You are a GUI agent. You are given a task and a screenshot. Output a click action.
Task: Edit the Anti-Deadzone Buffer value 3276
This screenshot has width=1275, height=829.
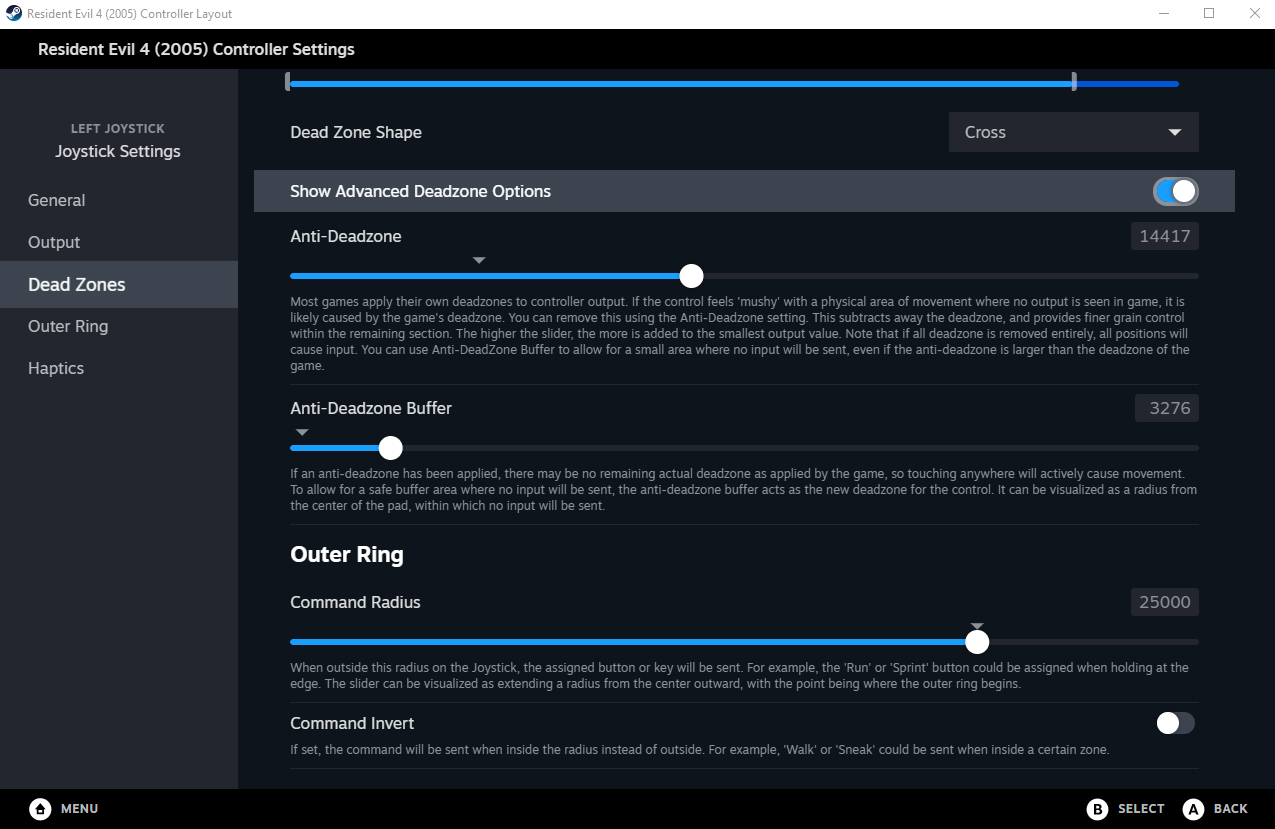click(1167, 408)
